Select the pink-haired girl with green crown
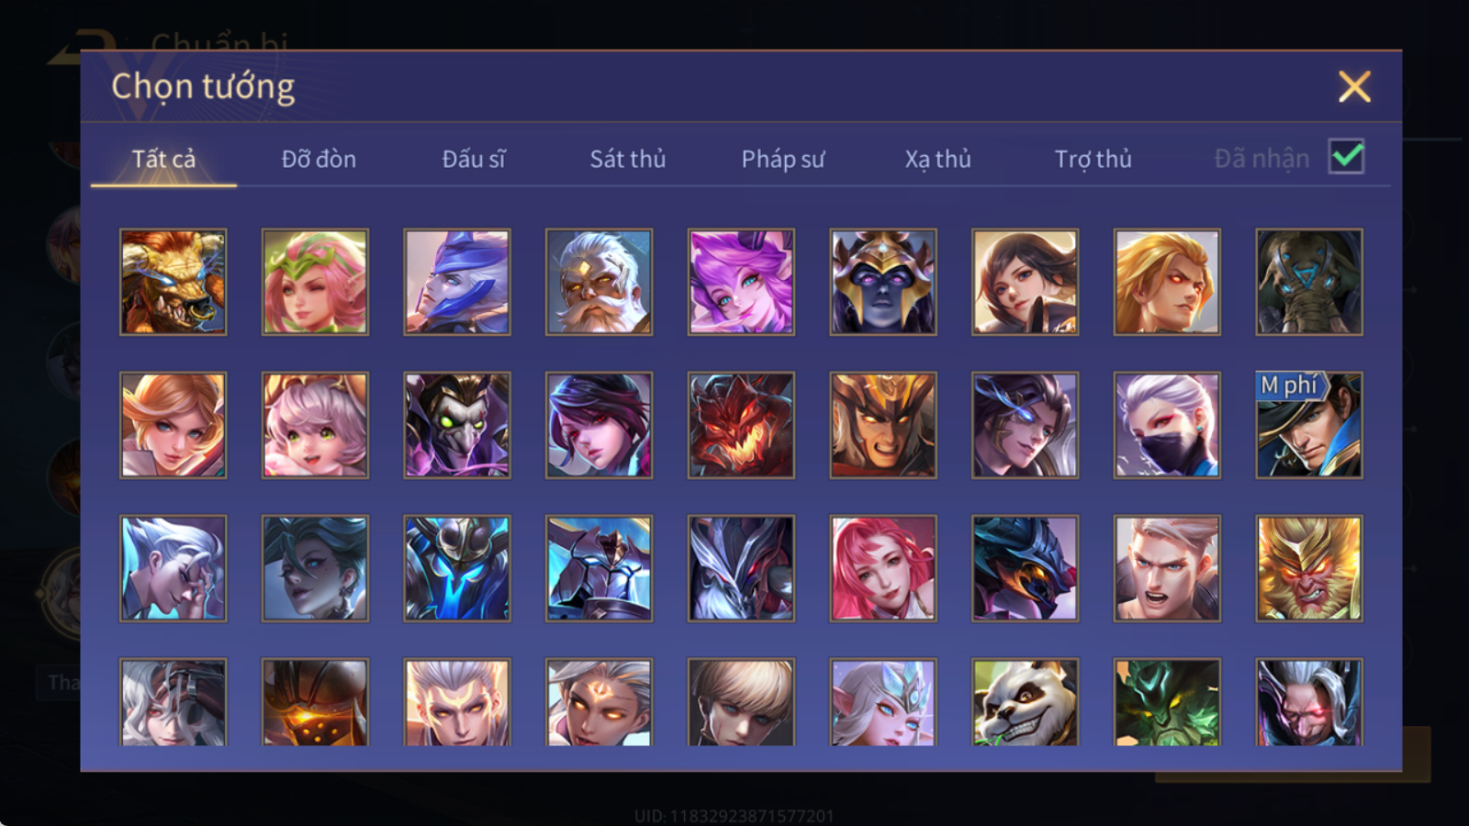 point(314,282)
